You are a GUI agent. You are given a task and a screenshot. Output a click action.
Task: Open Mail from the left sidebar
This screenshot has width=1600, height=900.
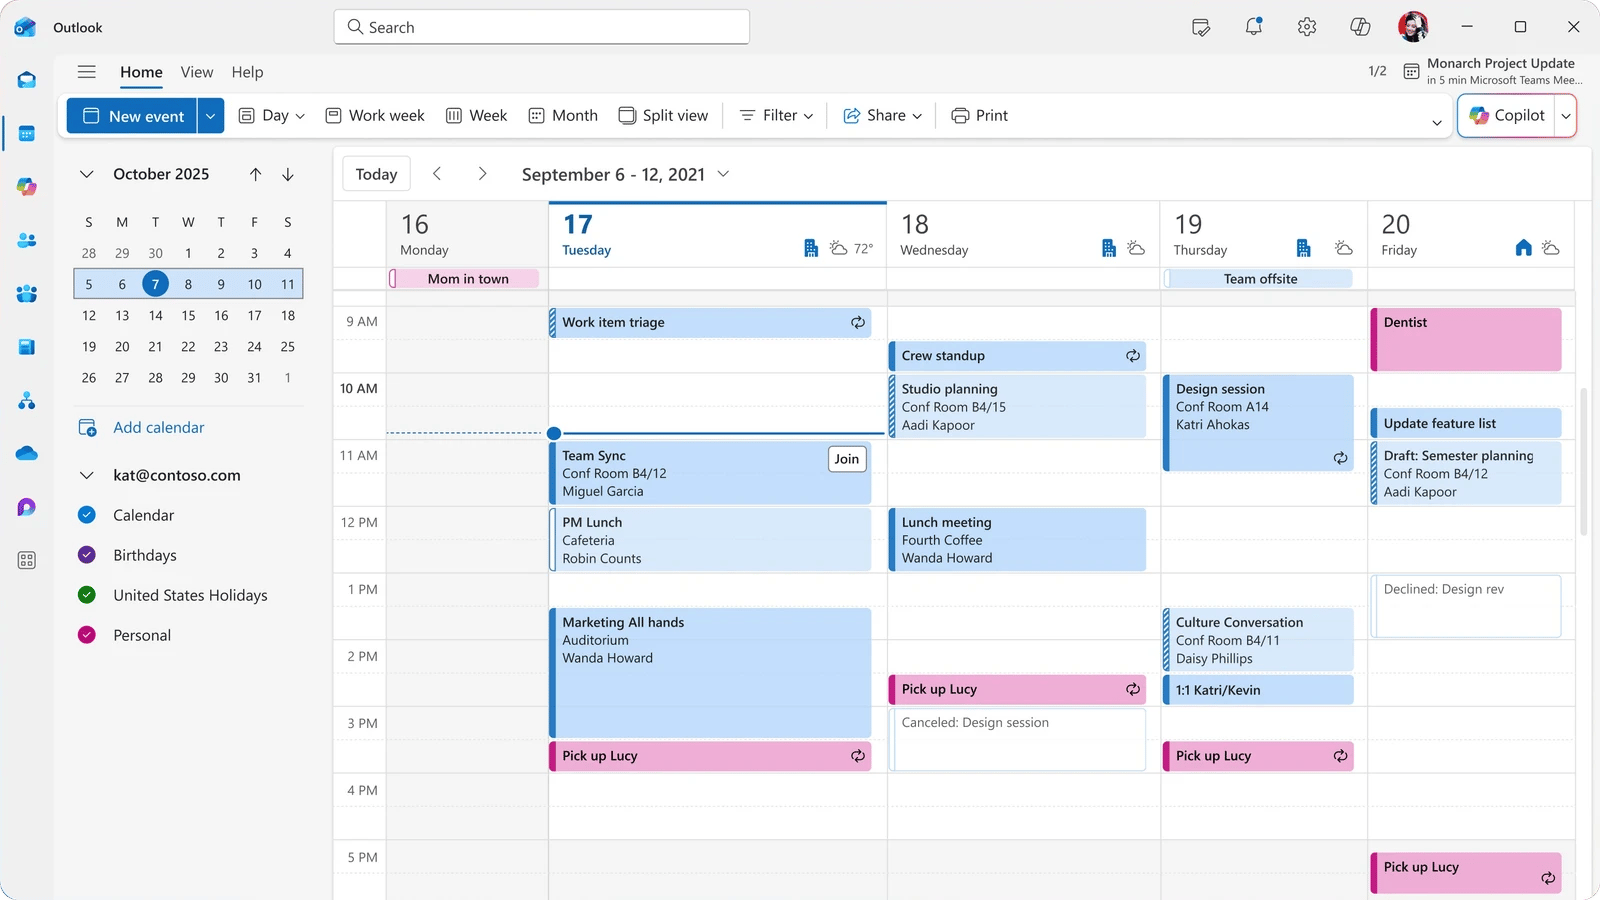27,80
